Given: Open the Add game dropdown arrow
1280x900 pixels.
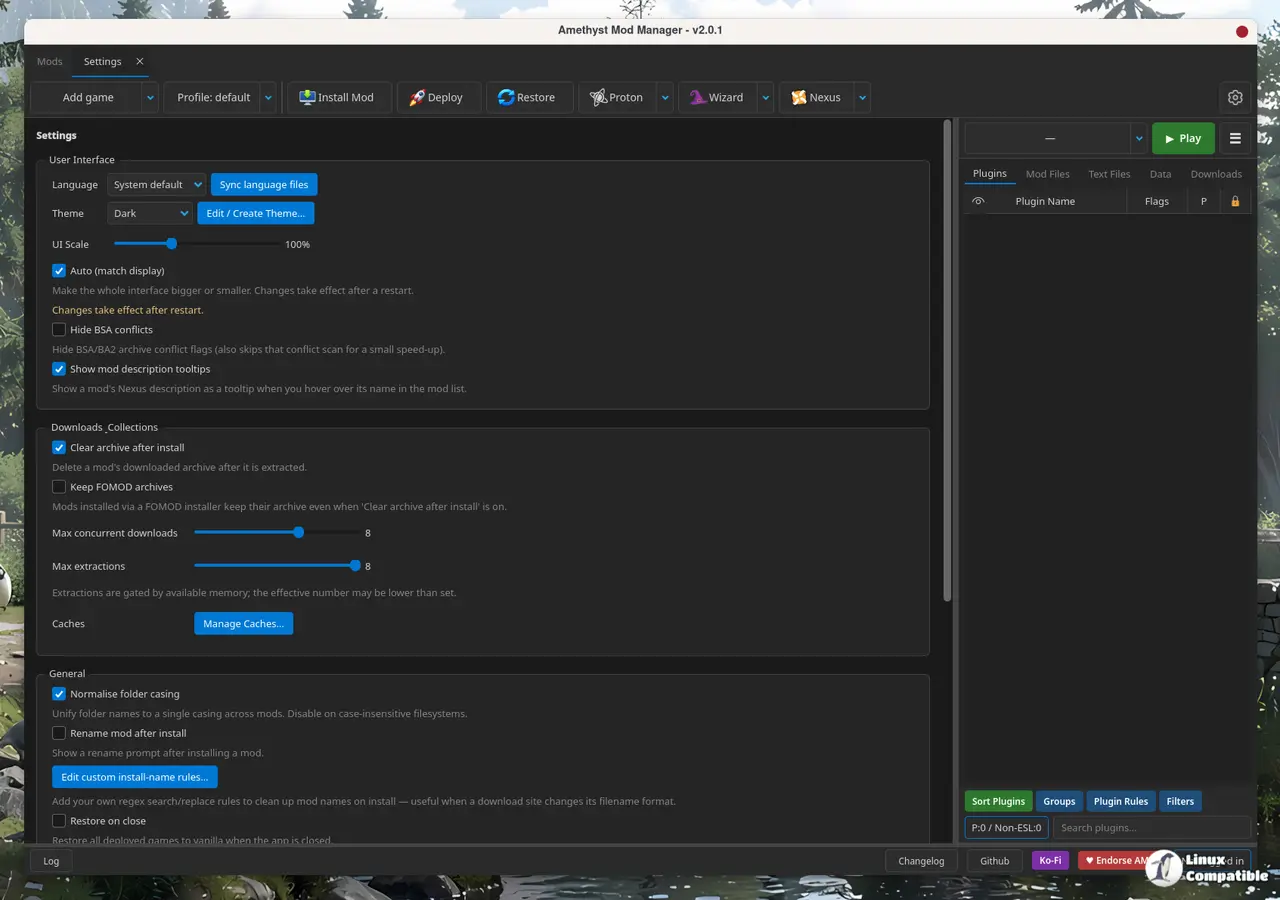Looking at the screenshot, I should (150, 97).
